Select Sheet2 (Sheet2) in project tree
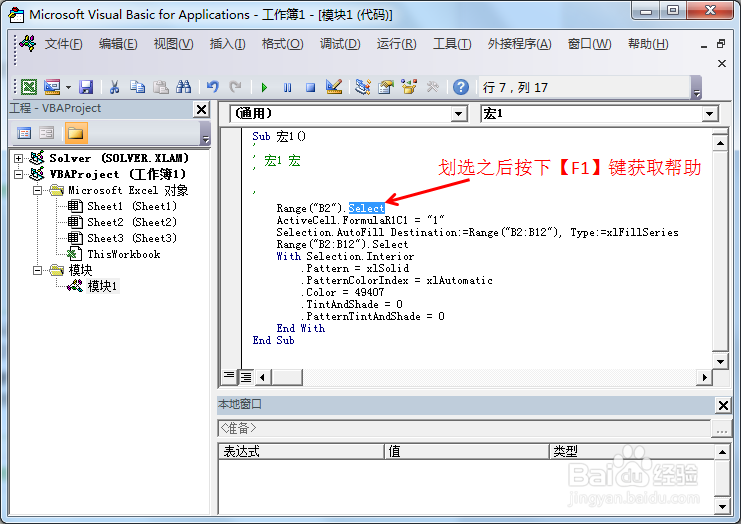The height and width of the screenshot is (524, 741). point(132,223)
